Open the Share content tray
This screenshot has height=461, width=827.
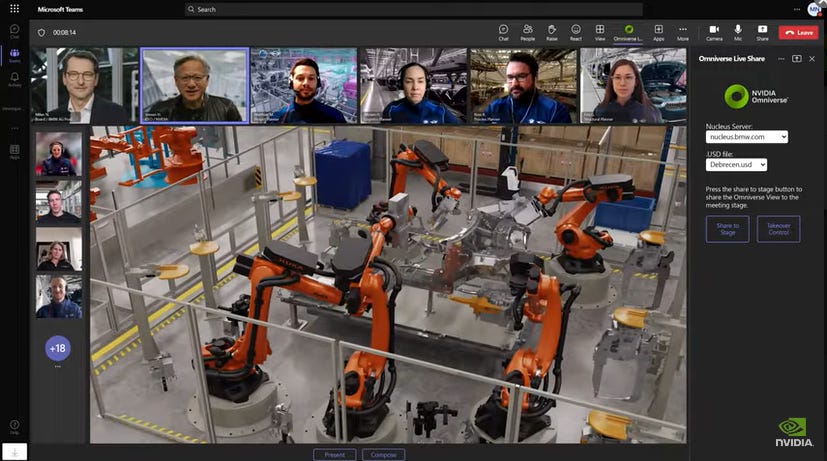pos(762,32)
